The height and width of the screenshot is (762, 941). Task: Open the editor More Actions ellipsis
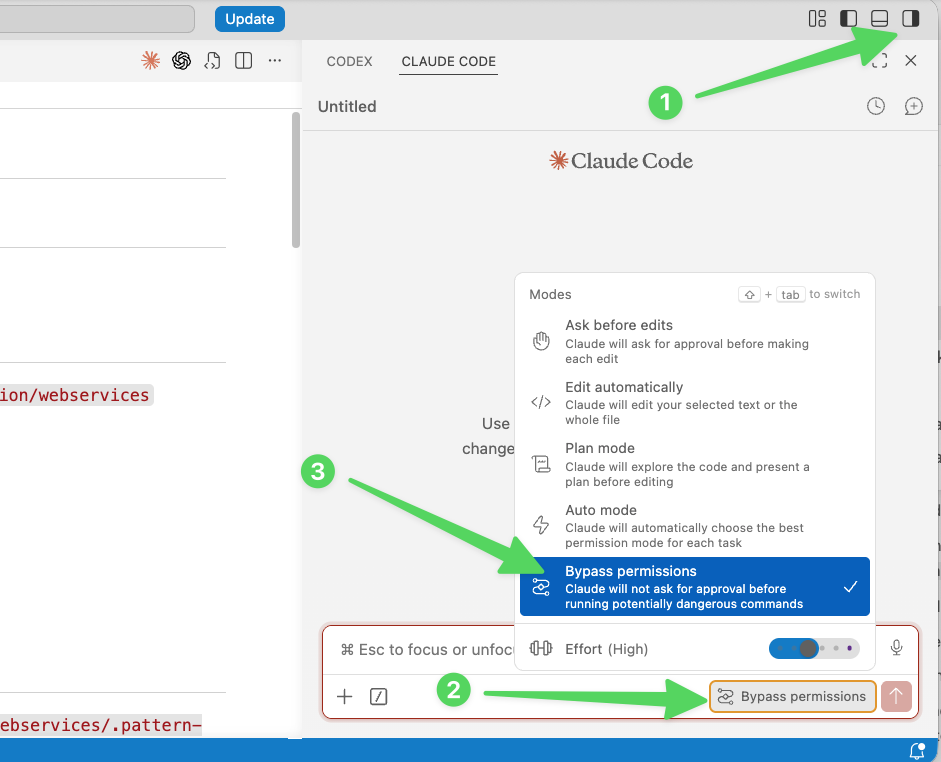(275, 61)
